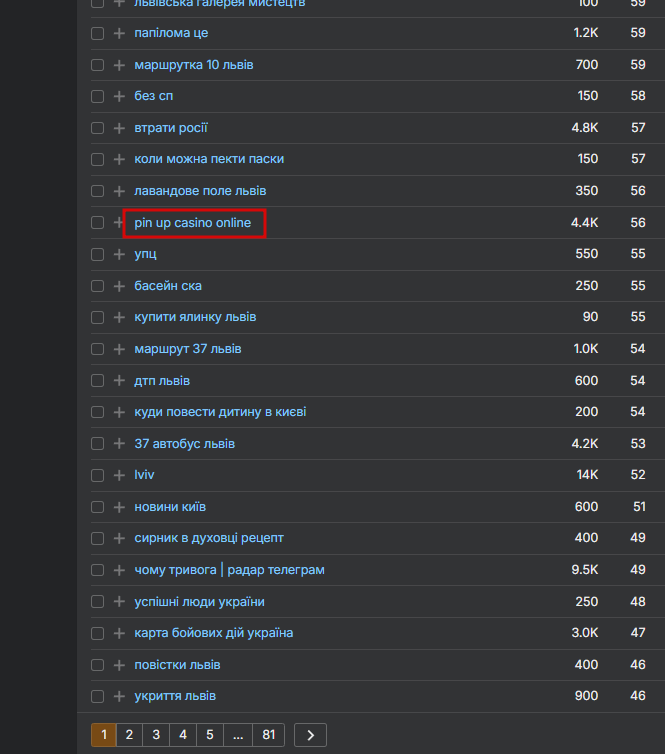Open the pin up casino online keyword
The height and width of the screenshot is (754, 665).
[x=192, y=223]
